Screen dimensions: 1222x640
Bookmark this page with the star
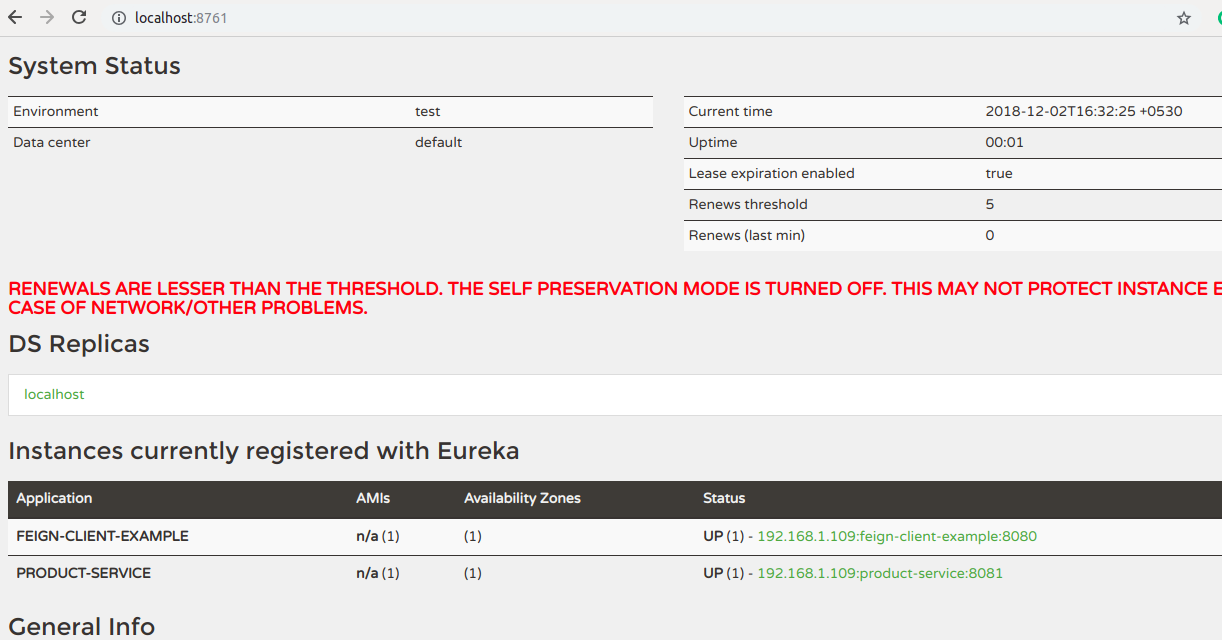click(1184, 18)
